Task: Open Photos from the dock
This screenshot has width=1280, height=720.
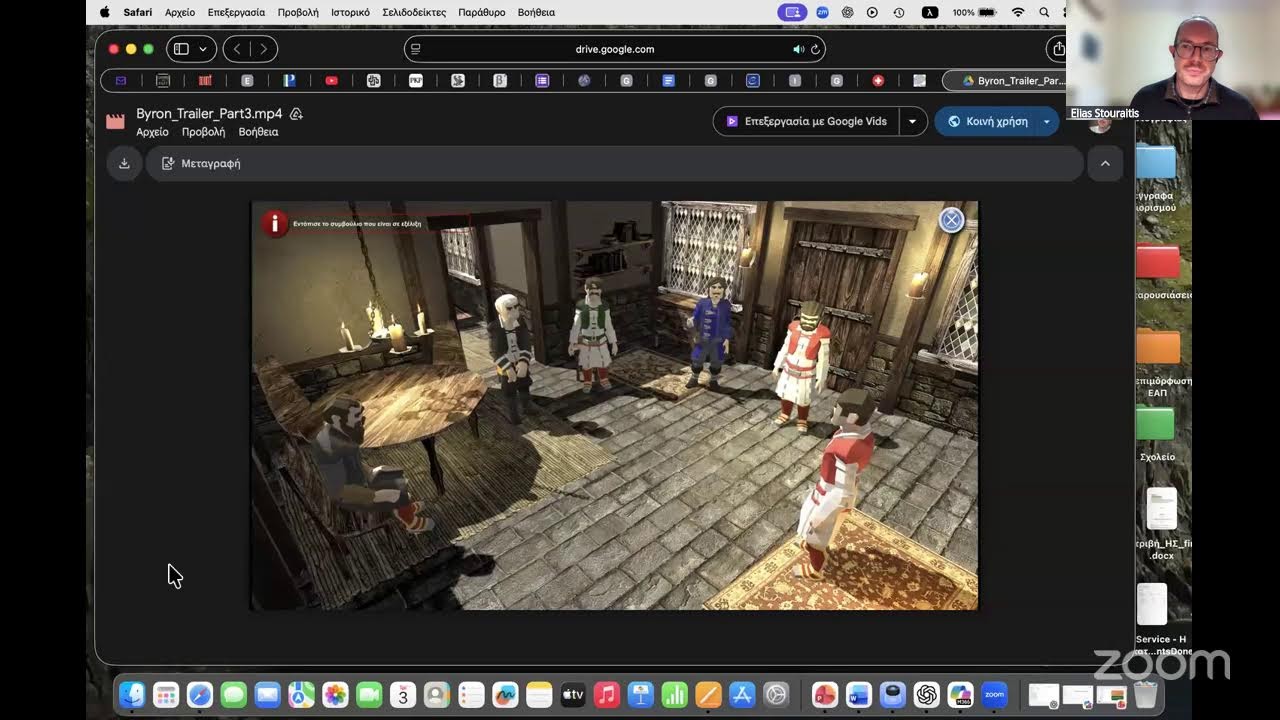Action: point(335,694)
